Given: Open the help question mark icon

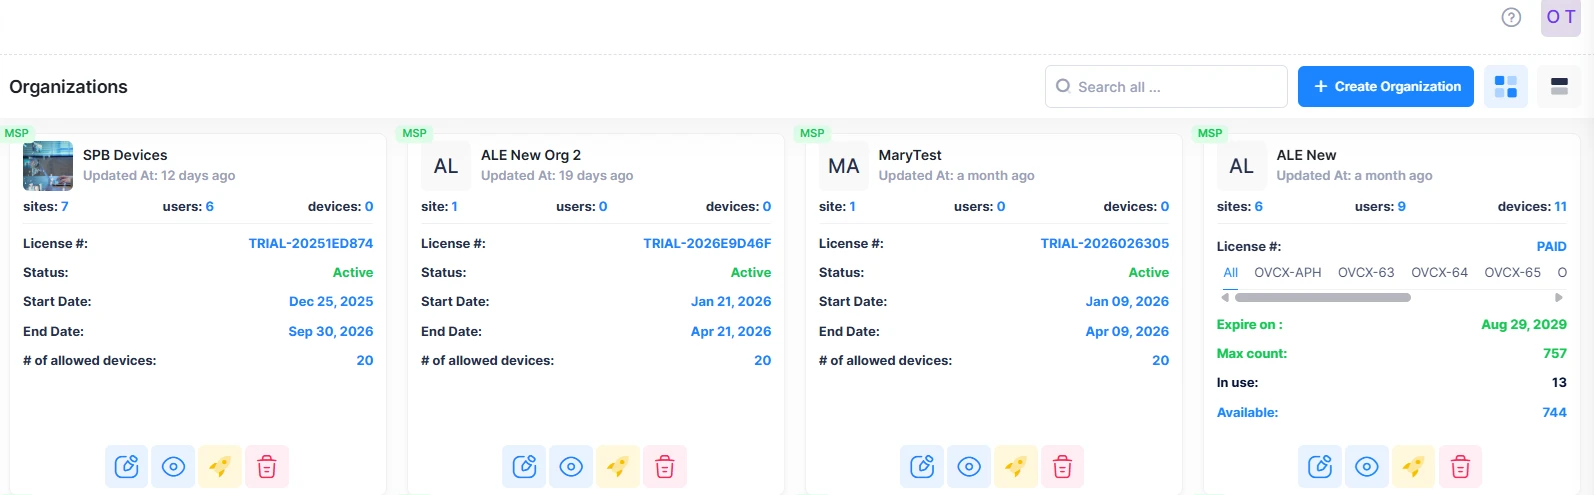Looking at the screenshot, I should (x=1511, y=17).
